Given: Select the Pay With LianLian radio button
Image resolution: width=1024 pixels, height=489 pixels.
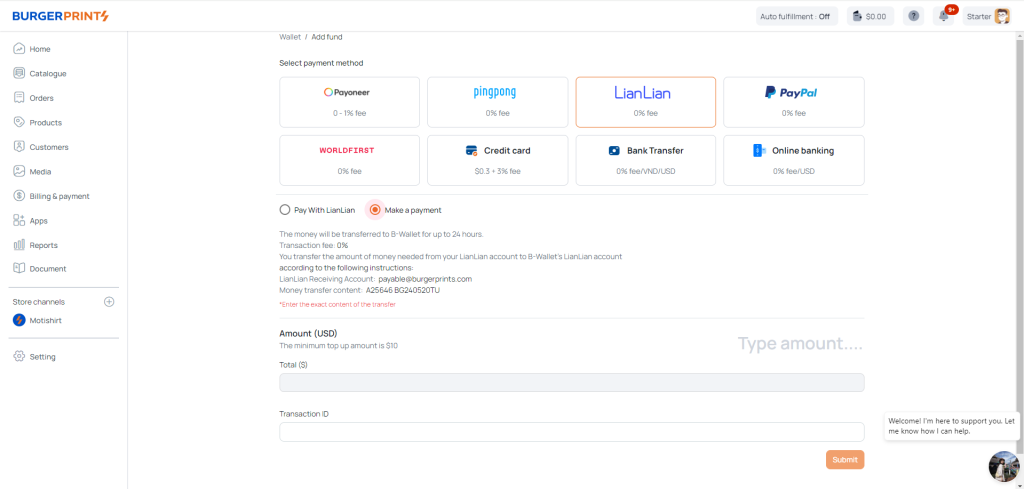Looking at the screenshot, I should (x=285, y=210).
